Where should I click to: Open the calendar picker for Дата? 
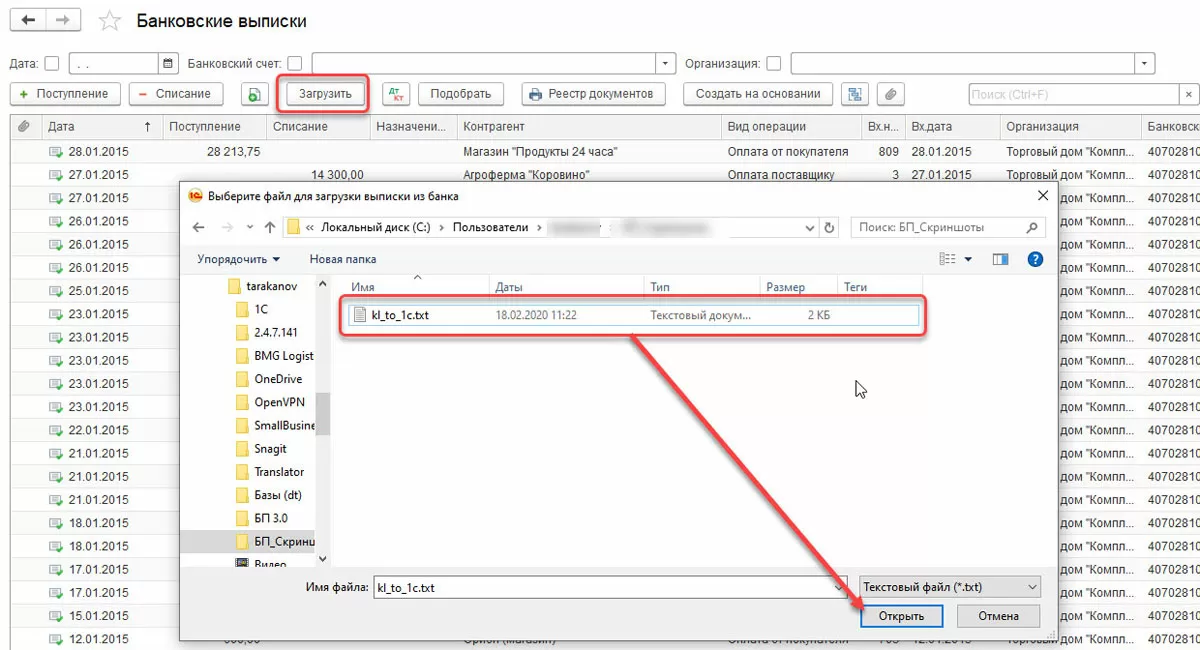click(169, 63)
